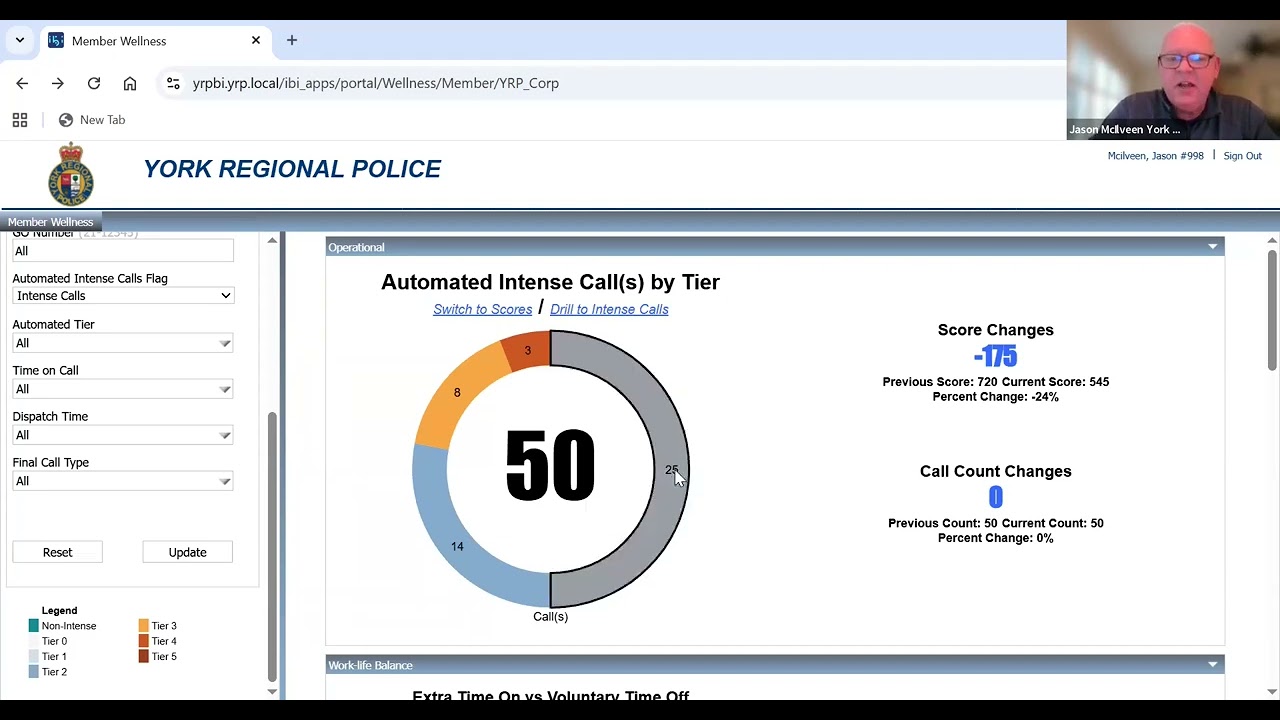Click the Drill to Intense Calls link

coord(609,309)
